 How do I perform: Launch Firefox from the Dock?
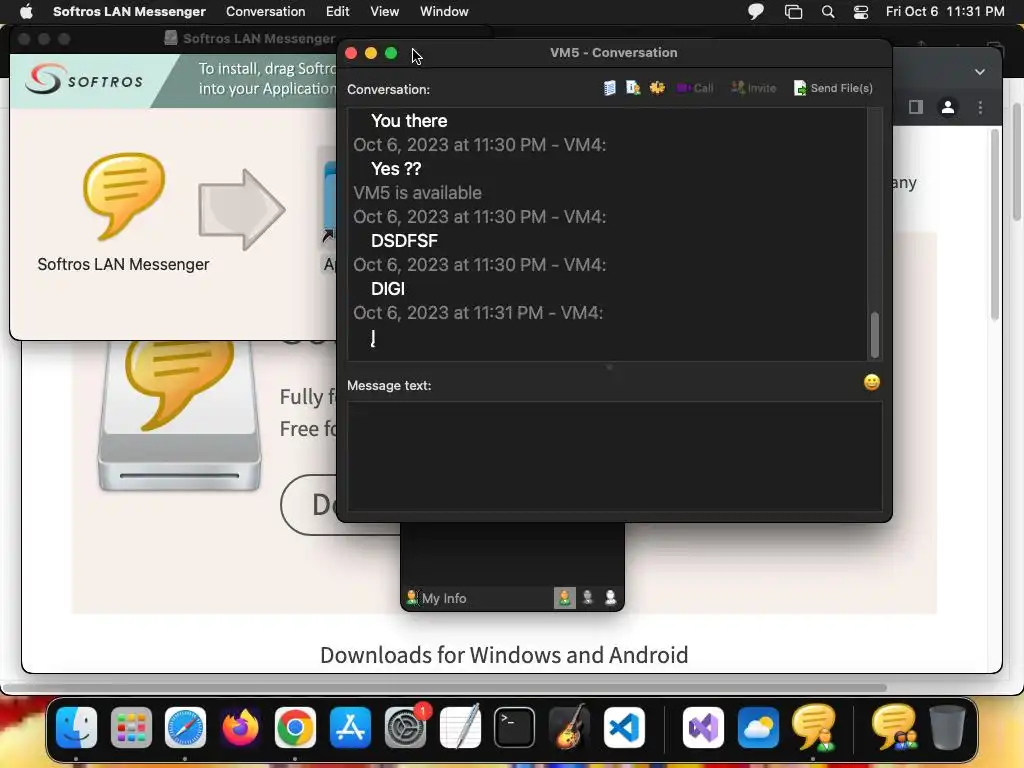point(240,727)
